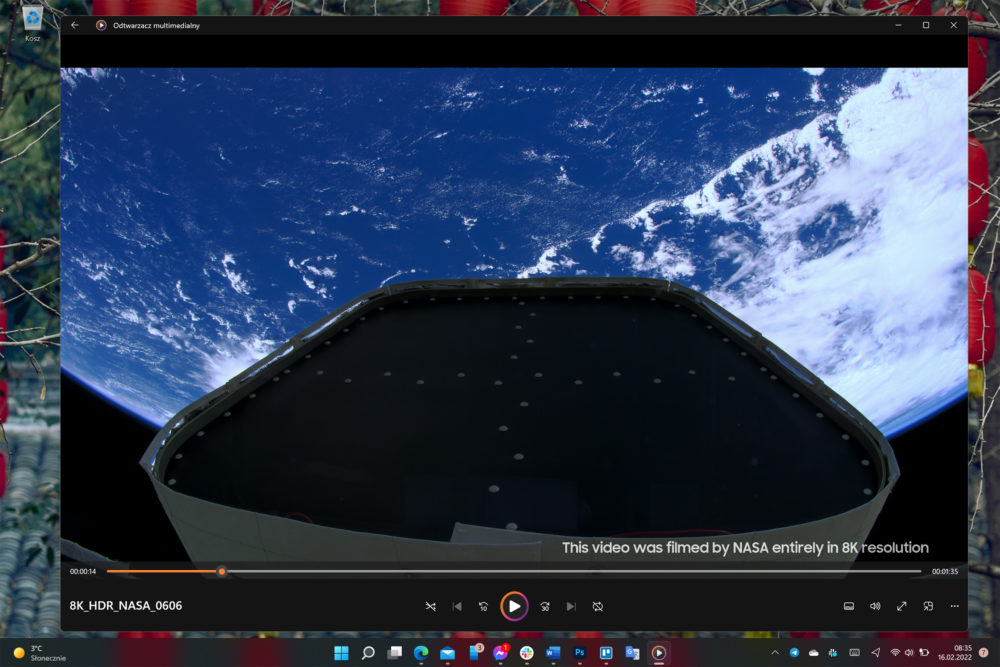Click total duration 00:01:35
The width and height of the screenshot is (1000, 667).
(x=945, y=571)
